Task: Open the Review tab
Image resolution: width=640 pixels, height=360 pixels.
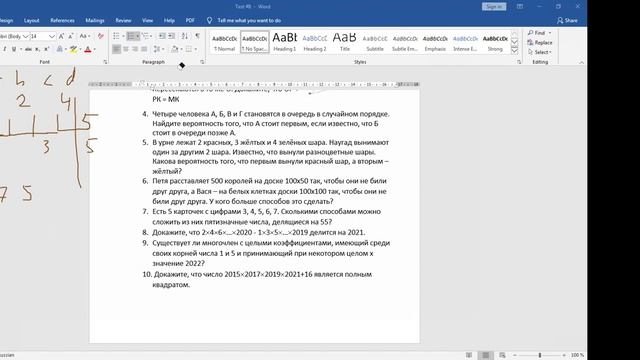Action: (x=123, y=20)
